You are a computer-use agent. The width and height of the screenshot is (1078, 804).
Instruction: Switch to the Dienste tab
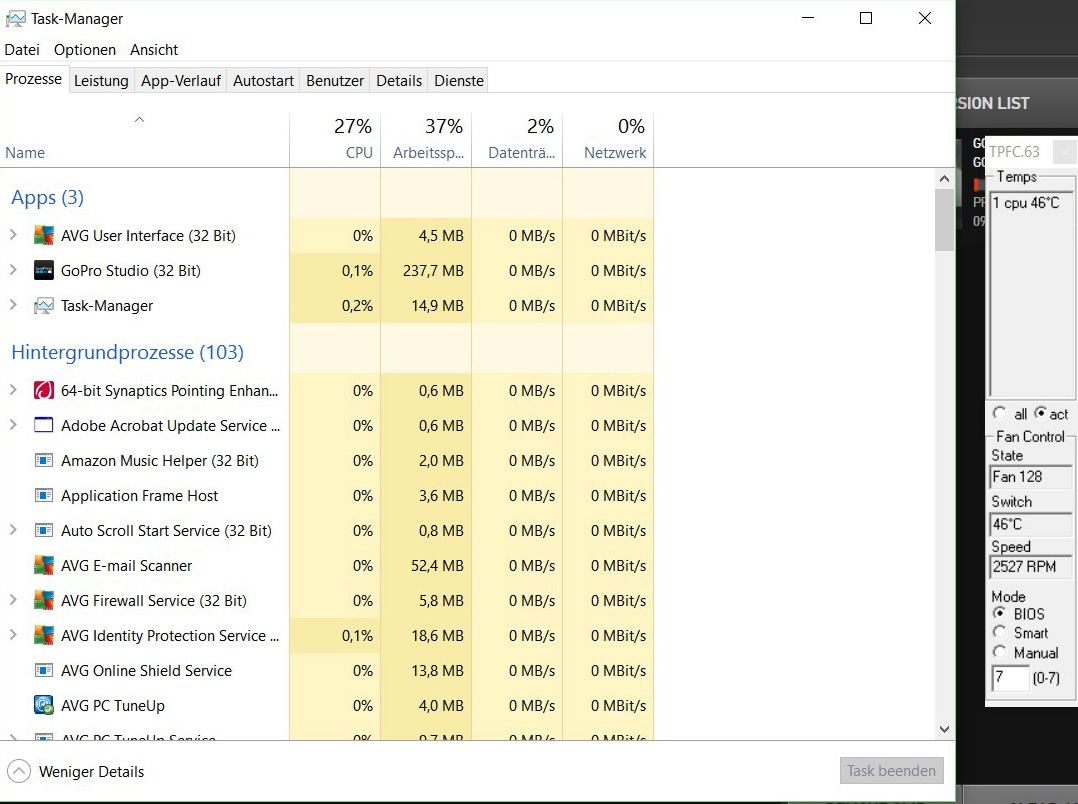(459, 80)
